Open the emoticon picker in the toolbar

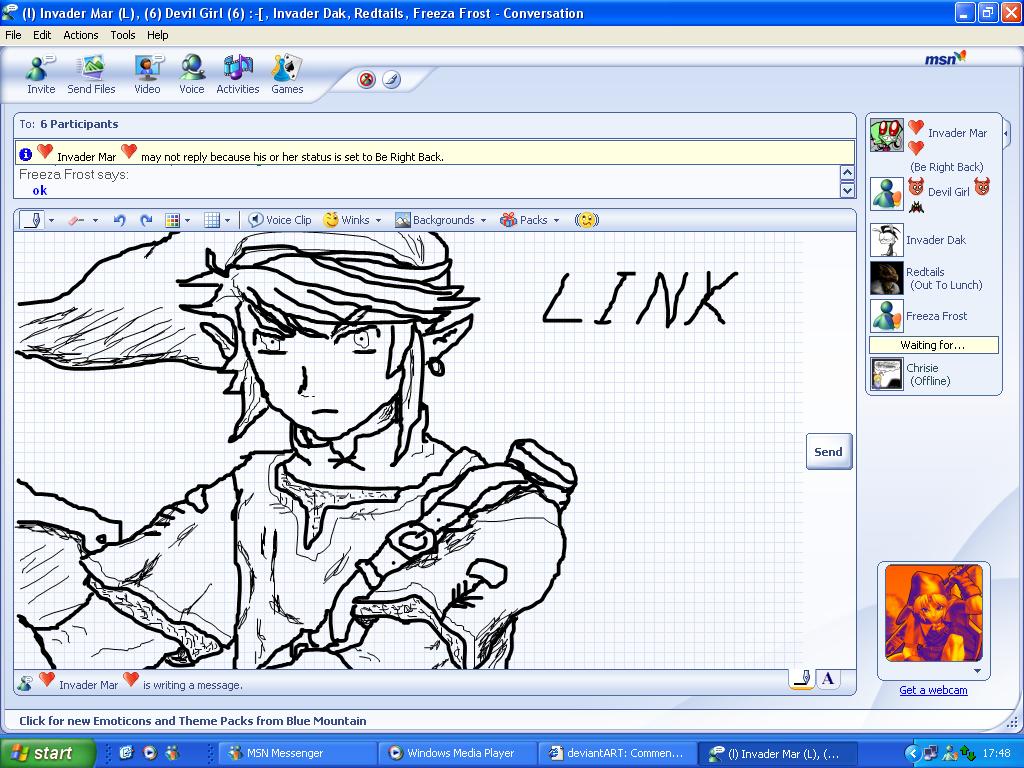click(587, 220)
